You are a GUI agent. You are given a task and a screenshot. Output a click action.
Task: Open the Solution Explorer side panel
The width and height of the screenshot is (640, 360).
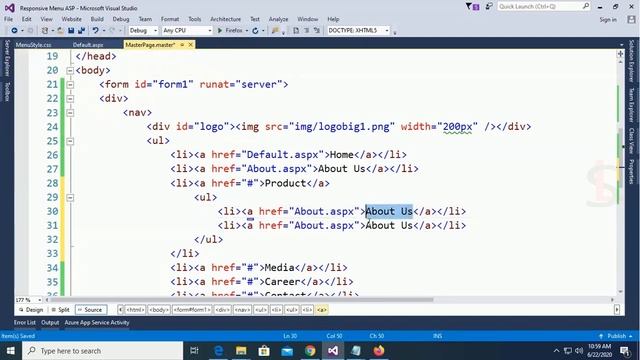tap(631, 61)
